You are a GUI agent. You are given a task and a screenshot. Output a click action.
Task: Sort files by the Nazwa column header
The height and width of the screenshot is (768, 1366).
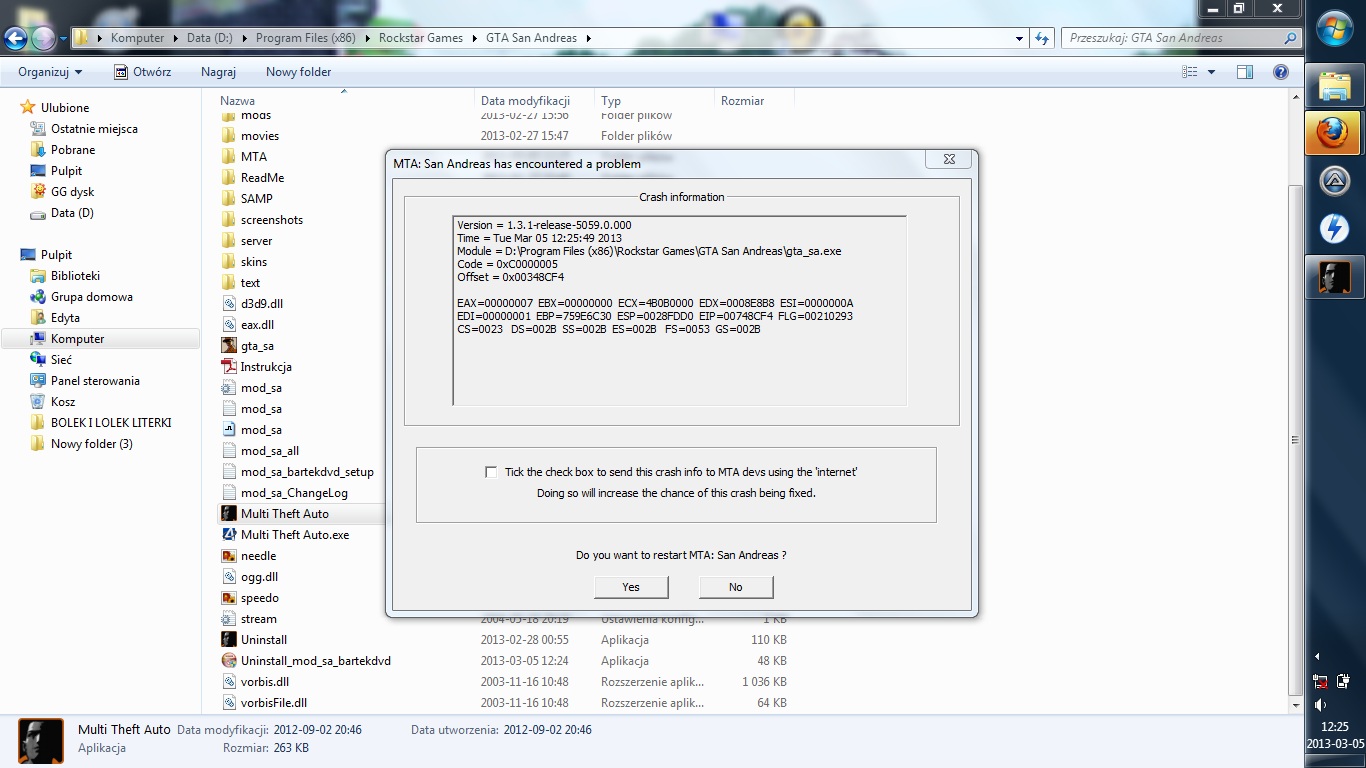346,100
